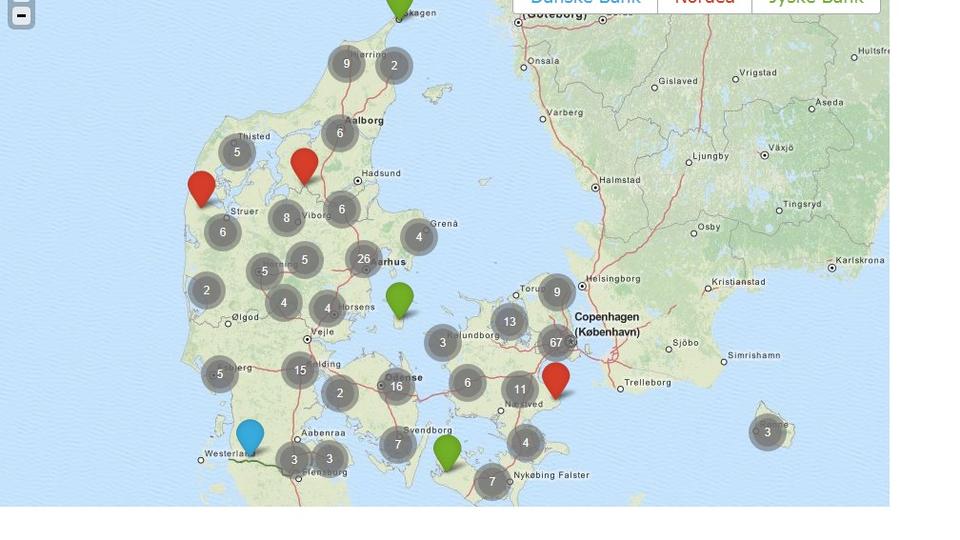Click the red pin north of Viborg
Screen dimensions: 960x540
(x=304, y=165)
